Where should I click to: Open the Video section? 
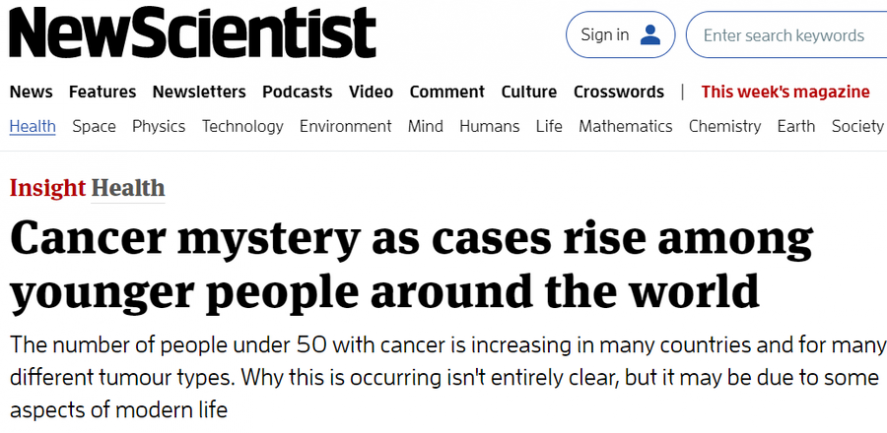tap(371, 92)
